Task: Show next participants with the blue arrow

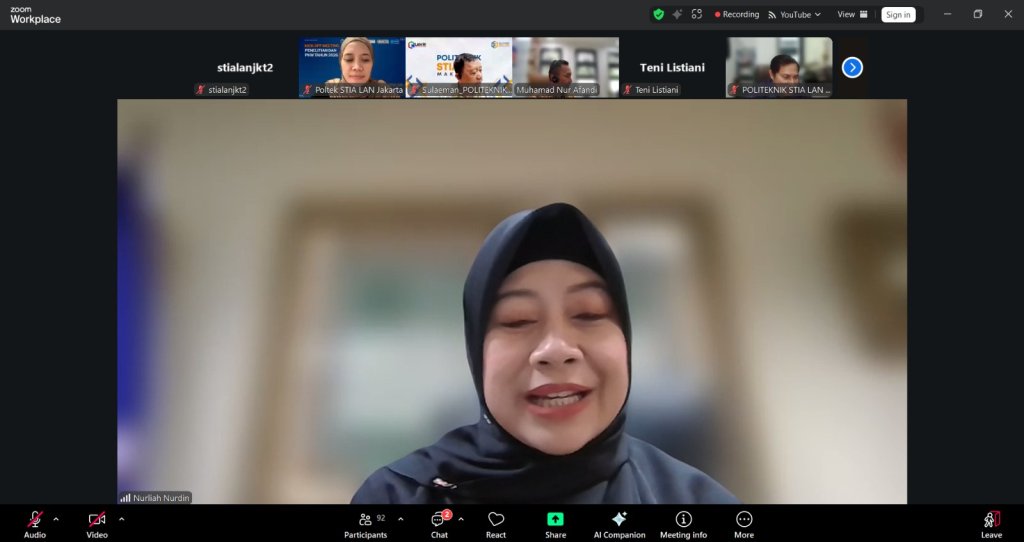Action: 852,67
